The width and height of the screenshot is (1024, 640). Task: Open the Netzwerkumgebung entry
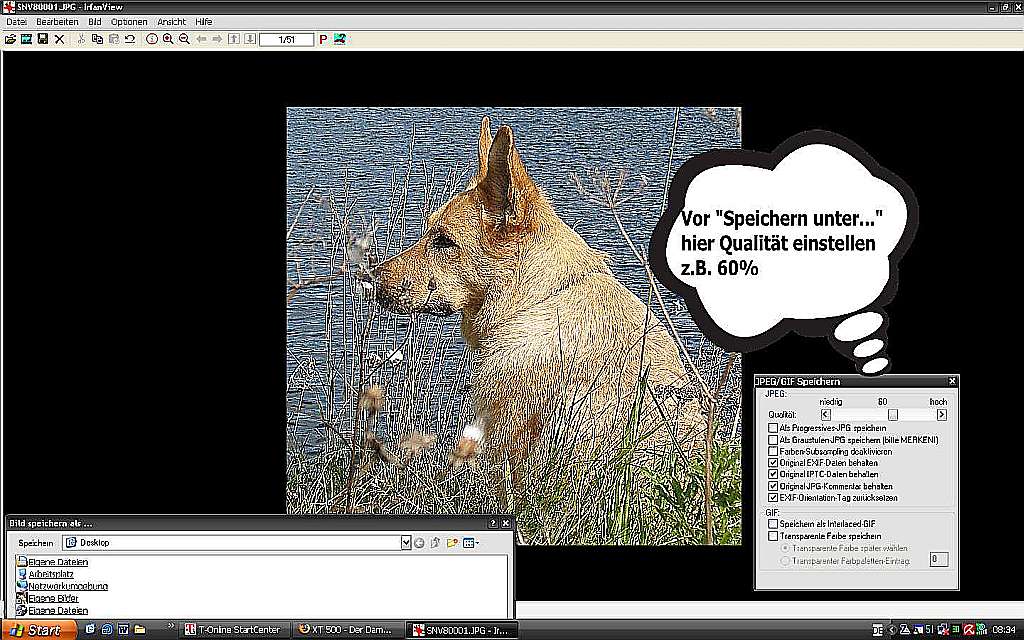[68, 586]
